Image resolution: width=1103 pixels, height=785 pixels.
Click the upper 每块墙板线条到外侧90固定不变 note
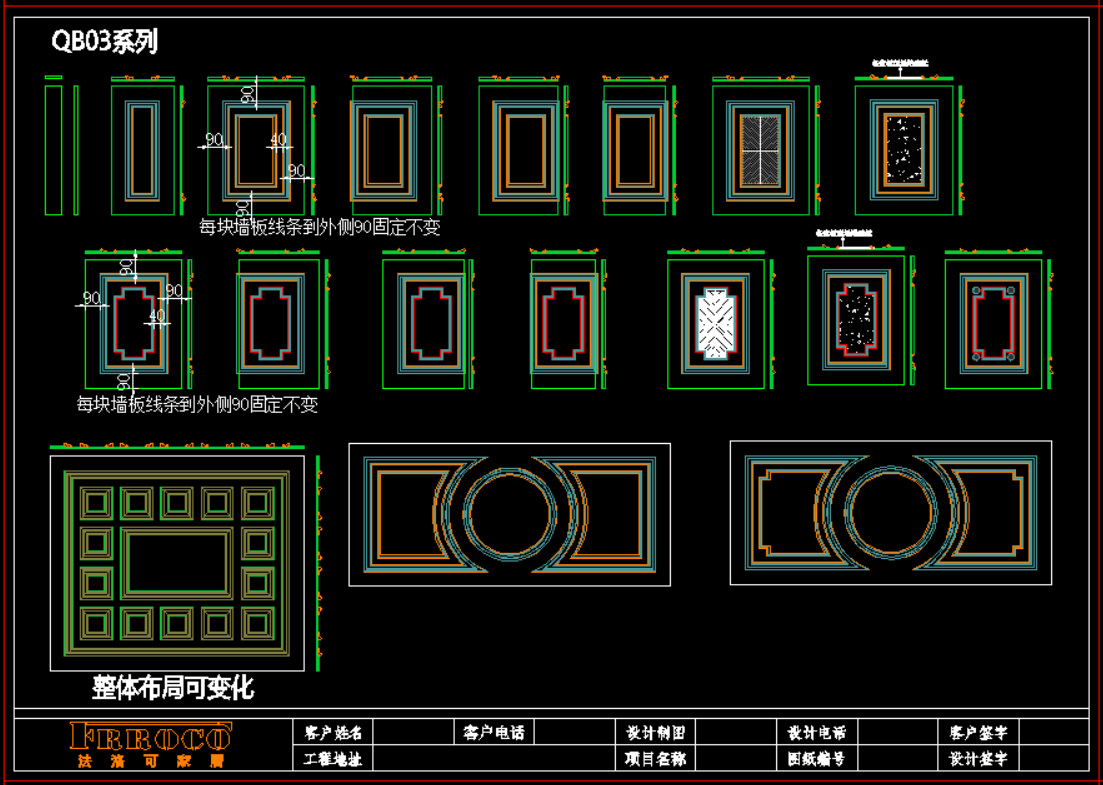coord(319,227)
